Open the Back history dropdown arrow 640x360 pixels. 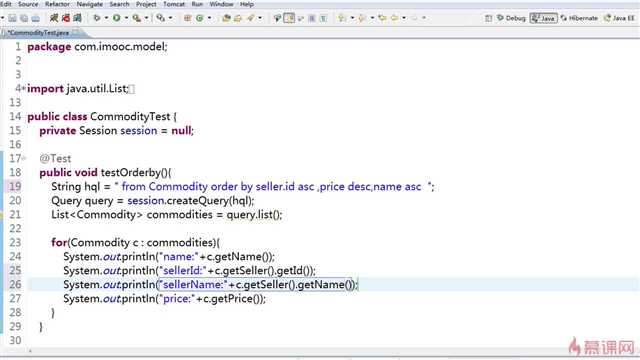click(x=404, y=18)
